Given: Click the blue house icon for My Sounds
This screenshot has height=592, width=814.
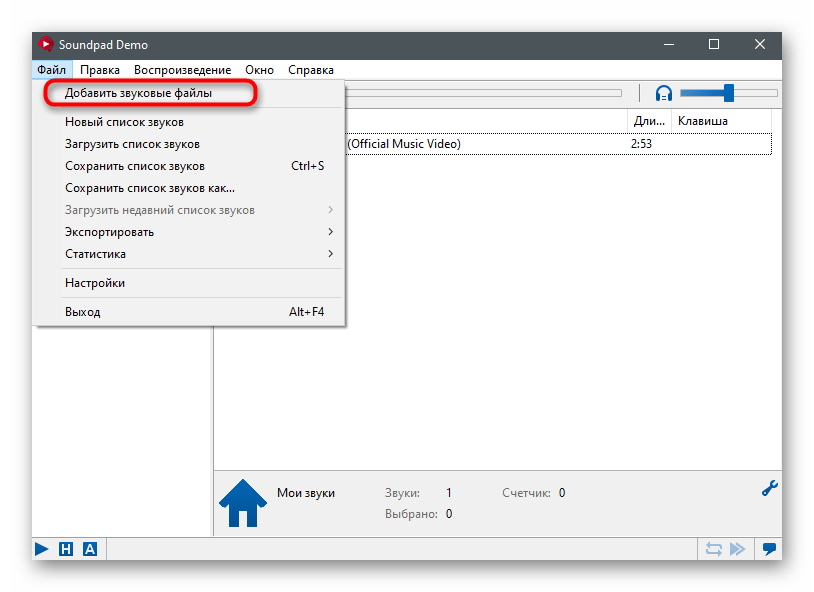Looking at the screenshot, I should coord(241,503).
